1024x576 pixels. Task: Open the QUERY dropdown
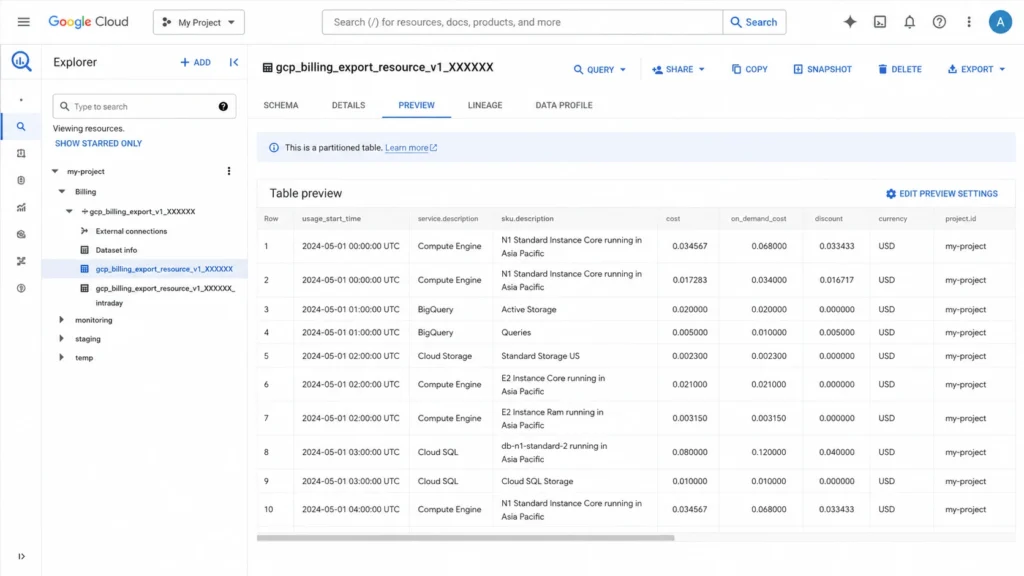point(600,69)
